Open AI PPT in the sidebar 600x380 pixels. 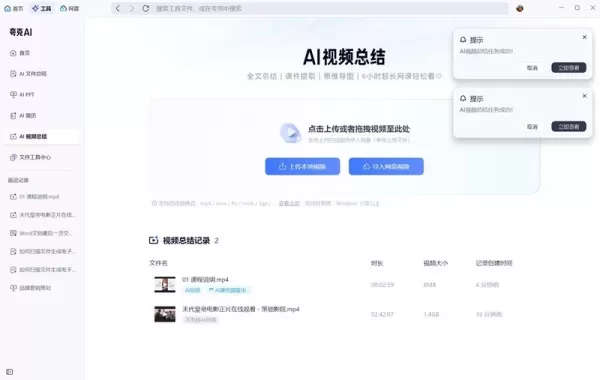[41, 95]
